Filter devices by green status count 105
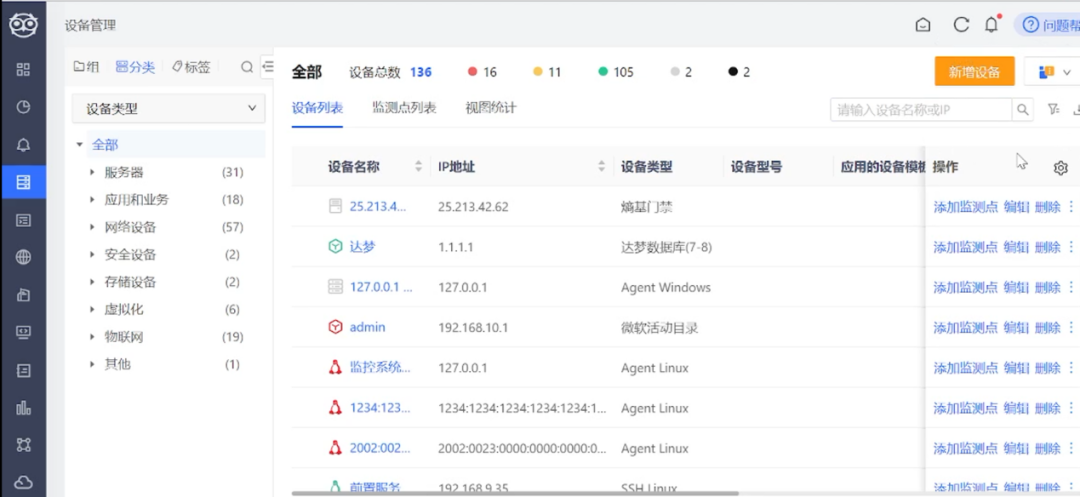This screenshot has height=497, width=1080. click(616, 72)
